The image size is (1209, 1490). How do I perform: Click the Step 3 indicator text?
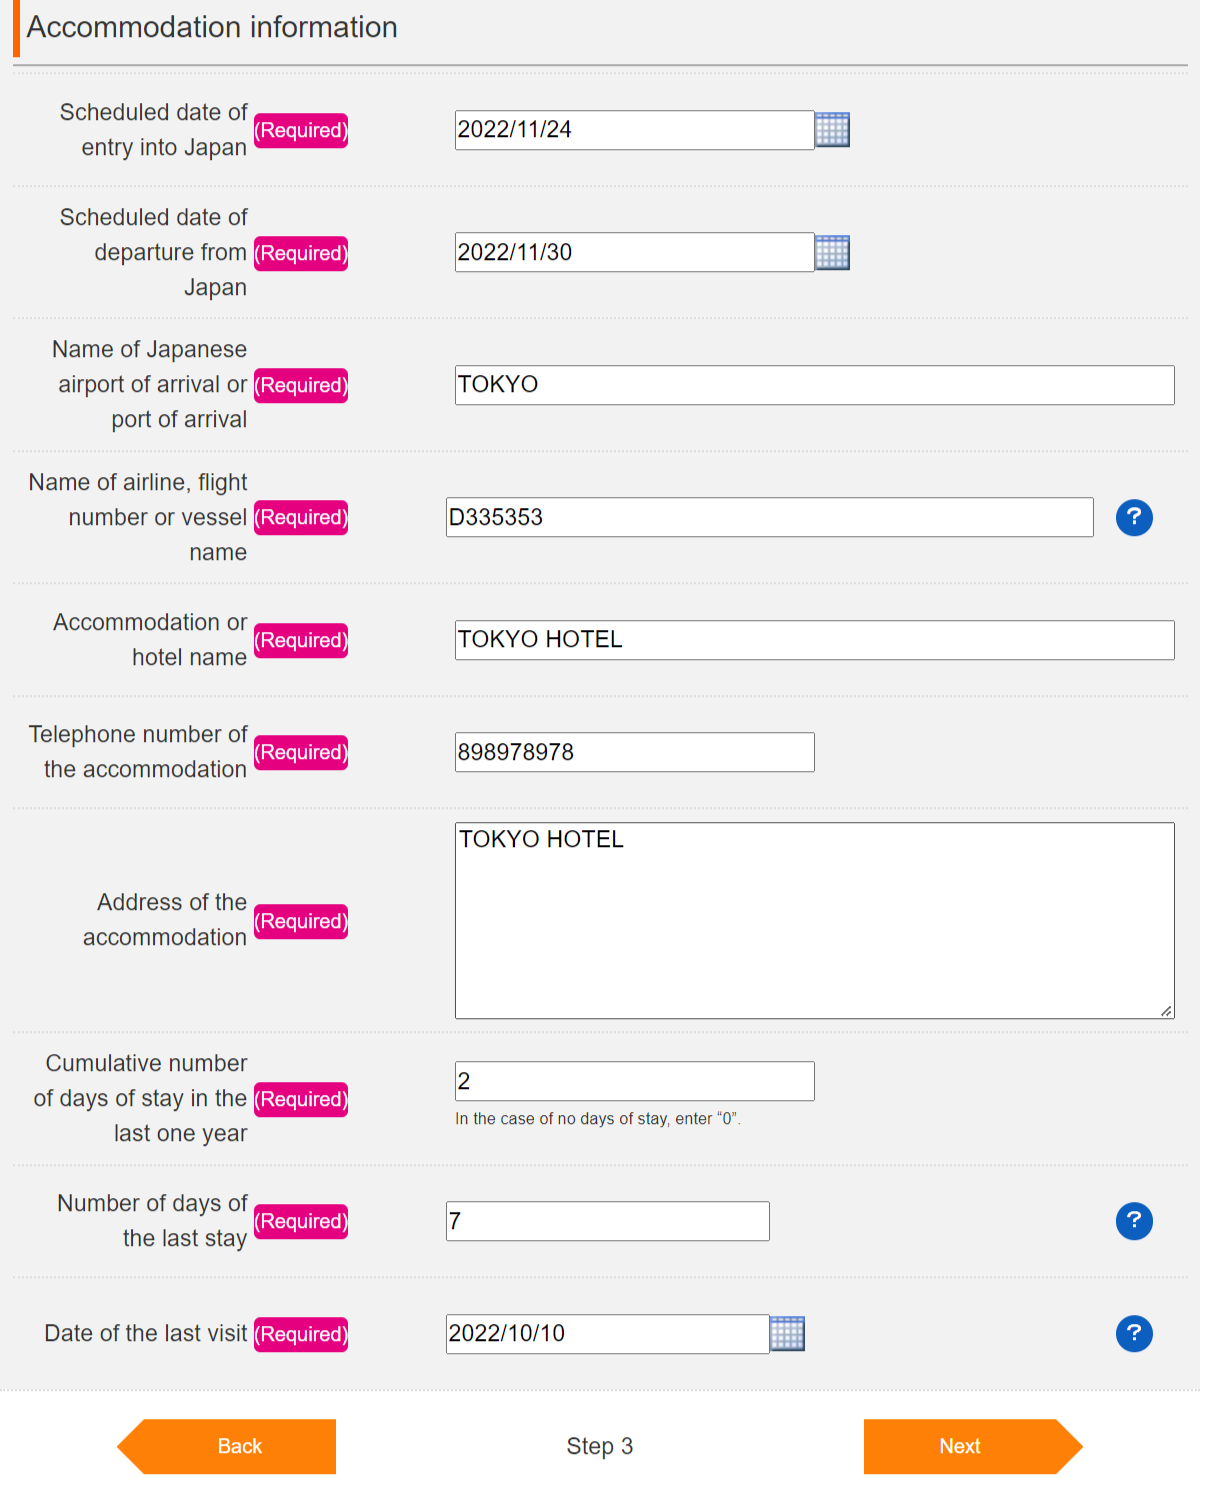pos(600,1446)
